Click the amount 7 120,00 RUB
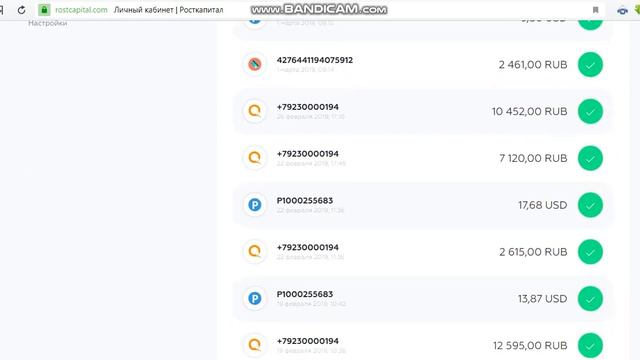The height and width of the screenshot is (360, 640). click(x=533, y=158)
